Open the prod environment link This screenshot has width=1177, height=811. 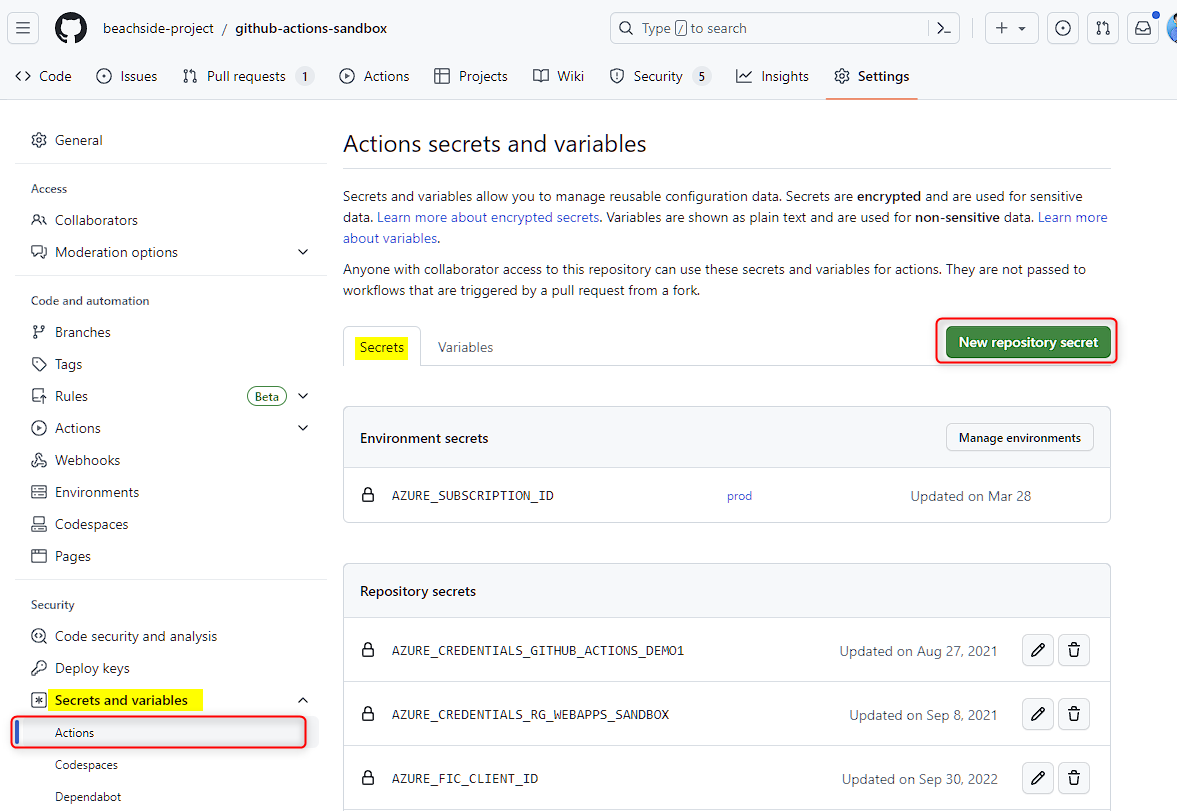point(739,495)
